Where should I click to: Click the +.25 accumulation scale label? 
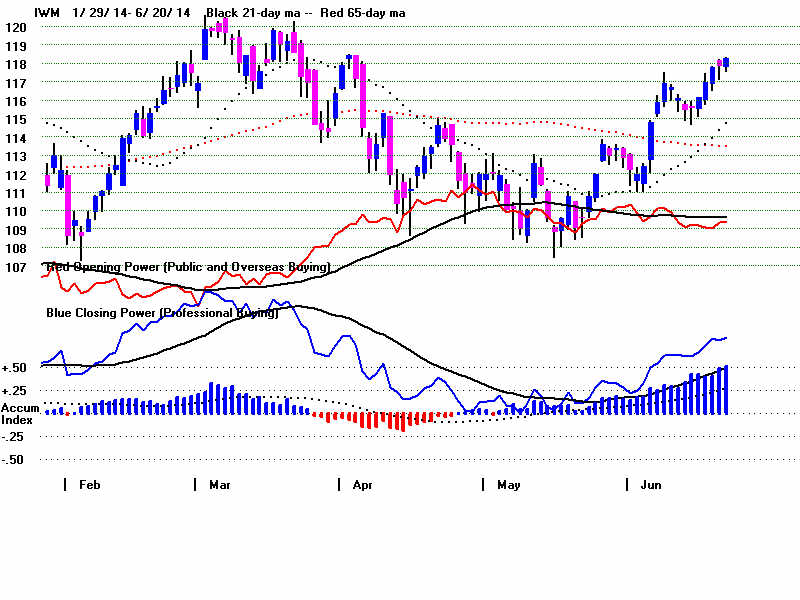[14, 391]
